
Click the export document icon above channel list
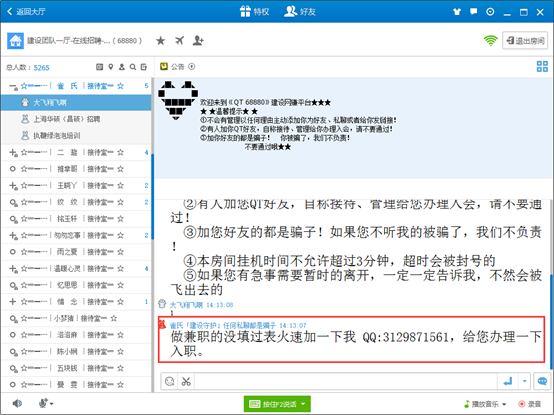click(x=143, y=67)
